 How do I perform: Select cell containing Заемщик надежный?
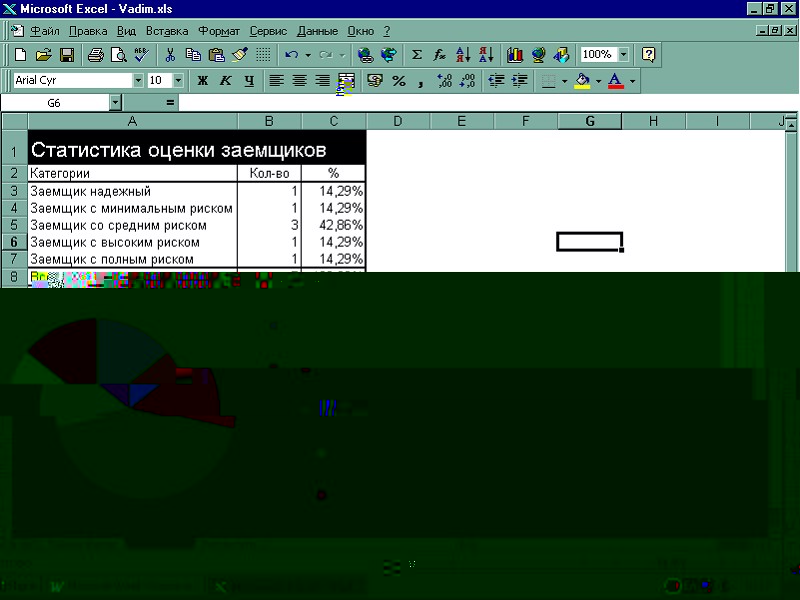[x=132, y=191]
